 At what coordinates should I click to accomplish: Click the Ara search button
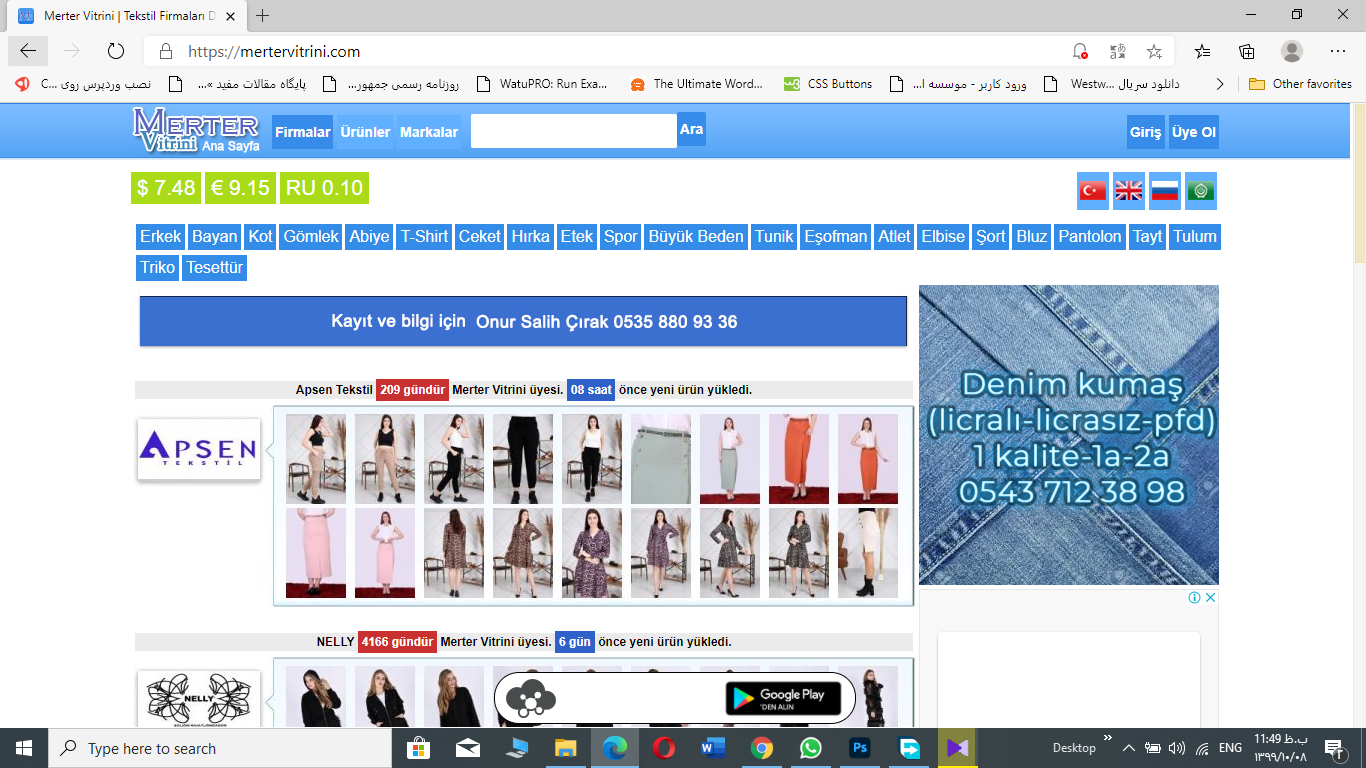(x=691, y=129)
